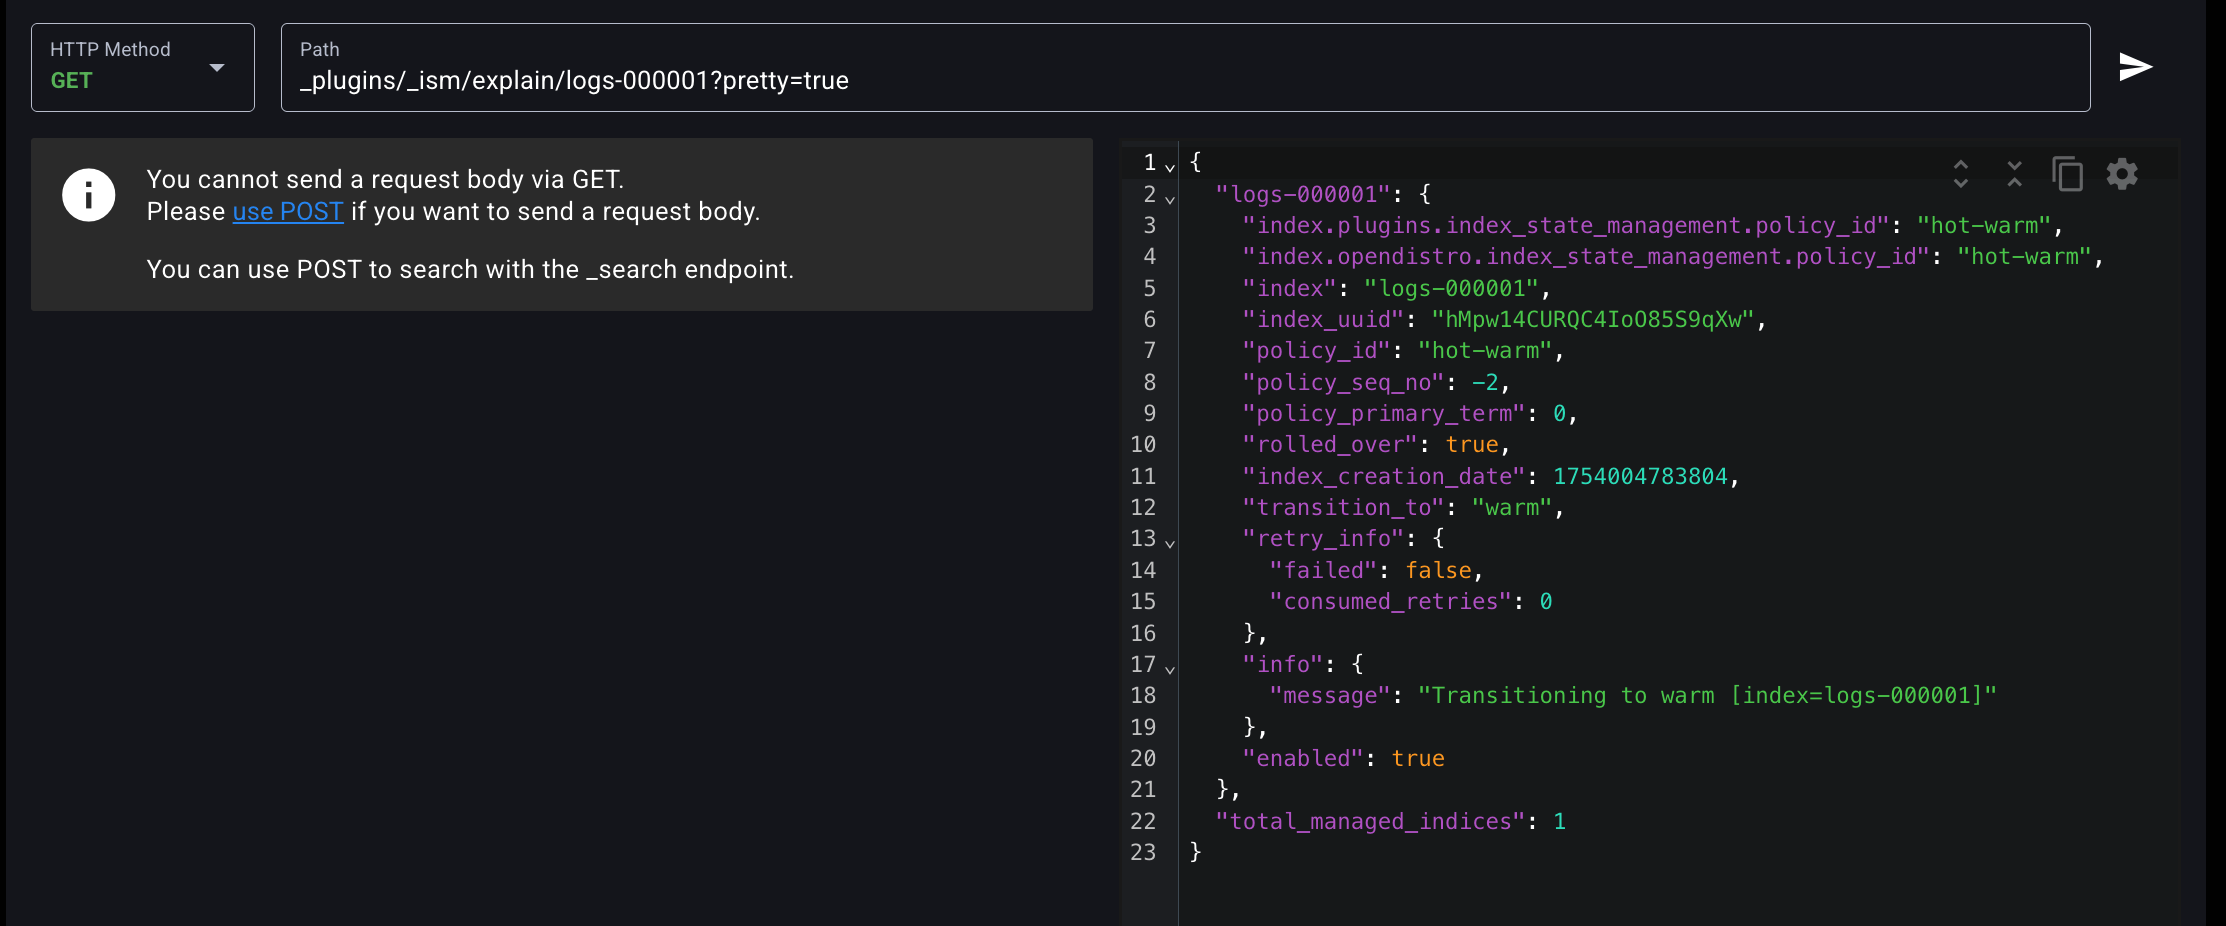This screenshot has width=2226, height=926.
Task: Collapse the root object at line 1
Action: click(x=1170, y=168)
